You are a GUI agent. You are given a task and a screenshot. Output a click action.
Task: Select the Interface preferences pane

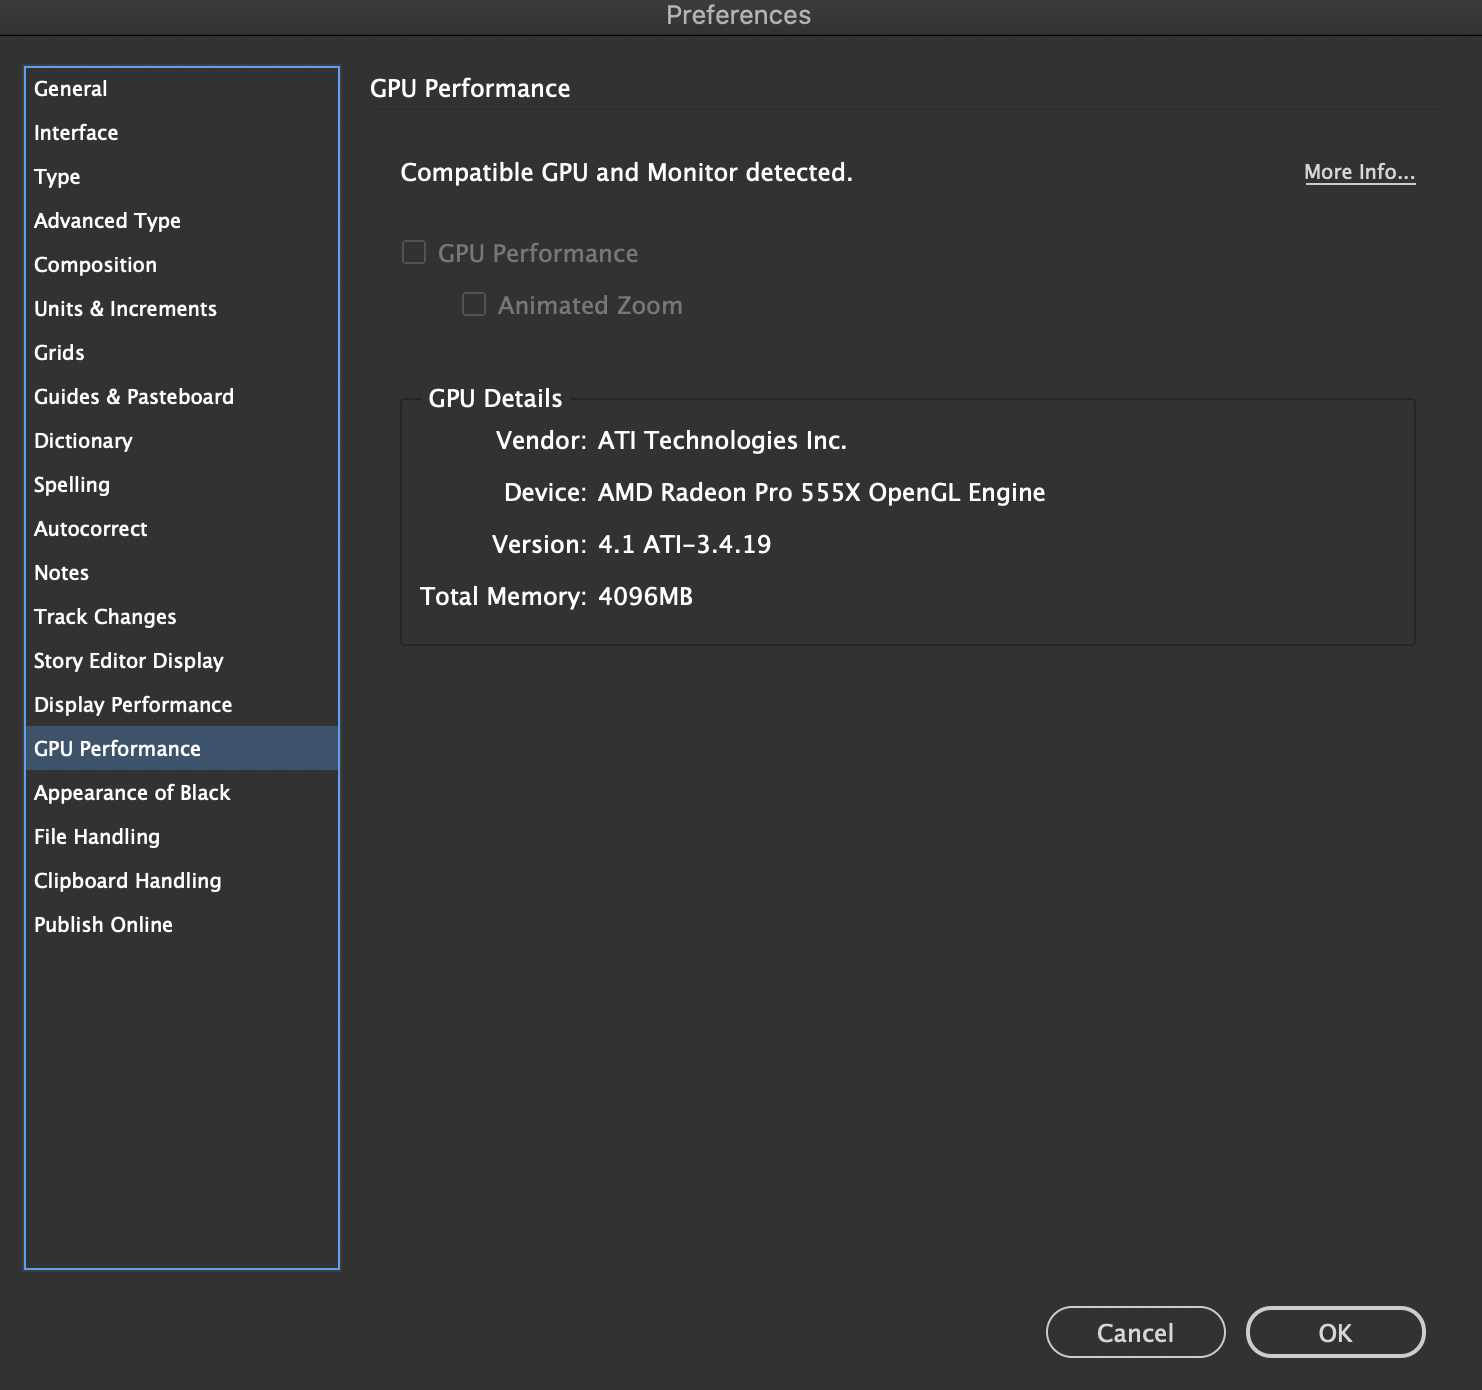click(x=76, y=132)
